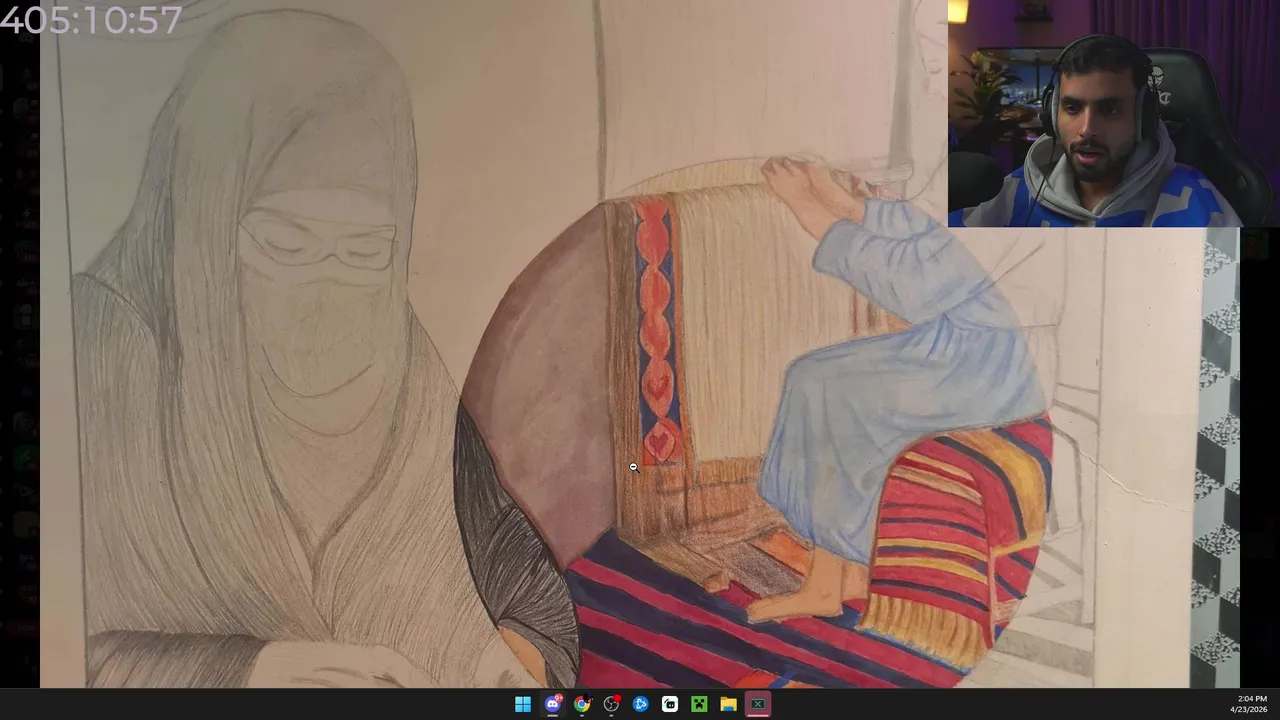Open Google Chrome from the taskbar
Image resolution: width=1280 pixels, height=720 pixels.
point(582,704)
